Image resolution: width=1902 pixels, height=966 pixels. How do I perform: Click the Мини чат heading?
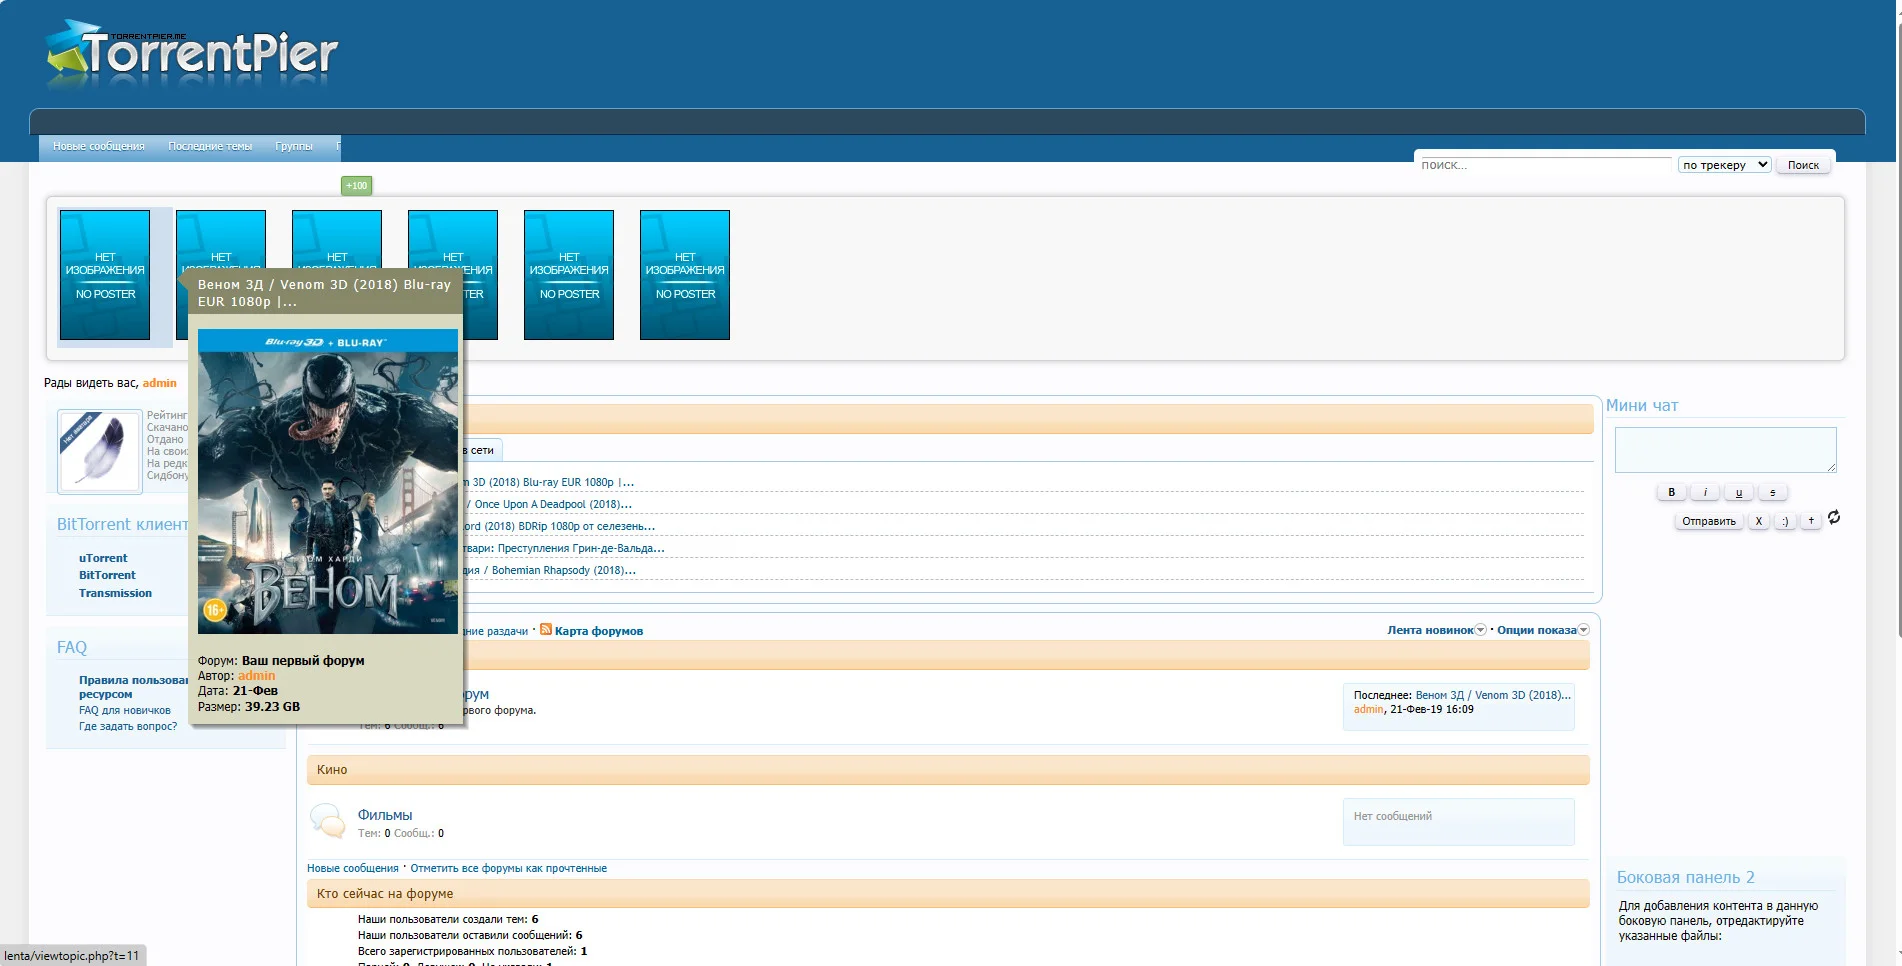pyautogui.click(x=1642, y=405)
